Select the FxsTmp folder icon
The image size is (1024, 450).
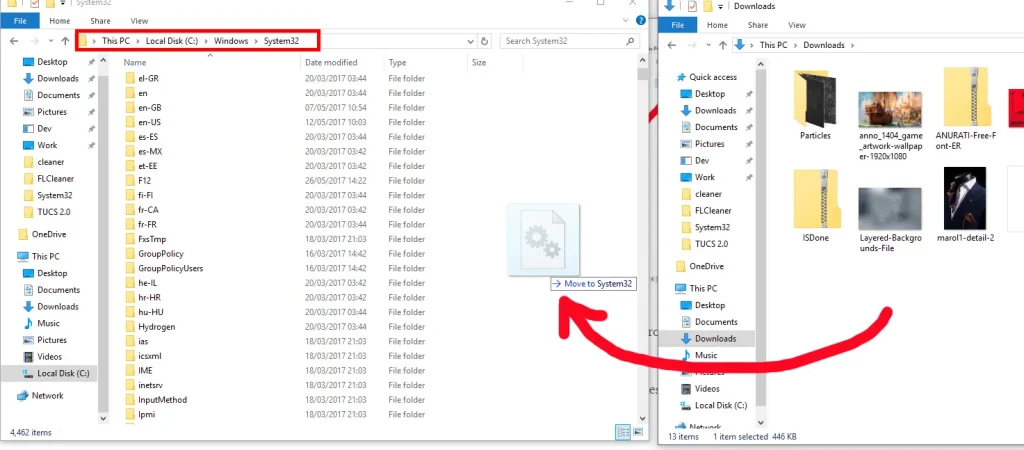(131, 239)
